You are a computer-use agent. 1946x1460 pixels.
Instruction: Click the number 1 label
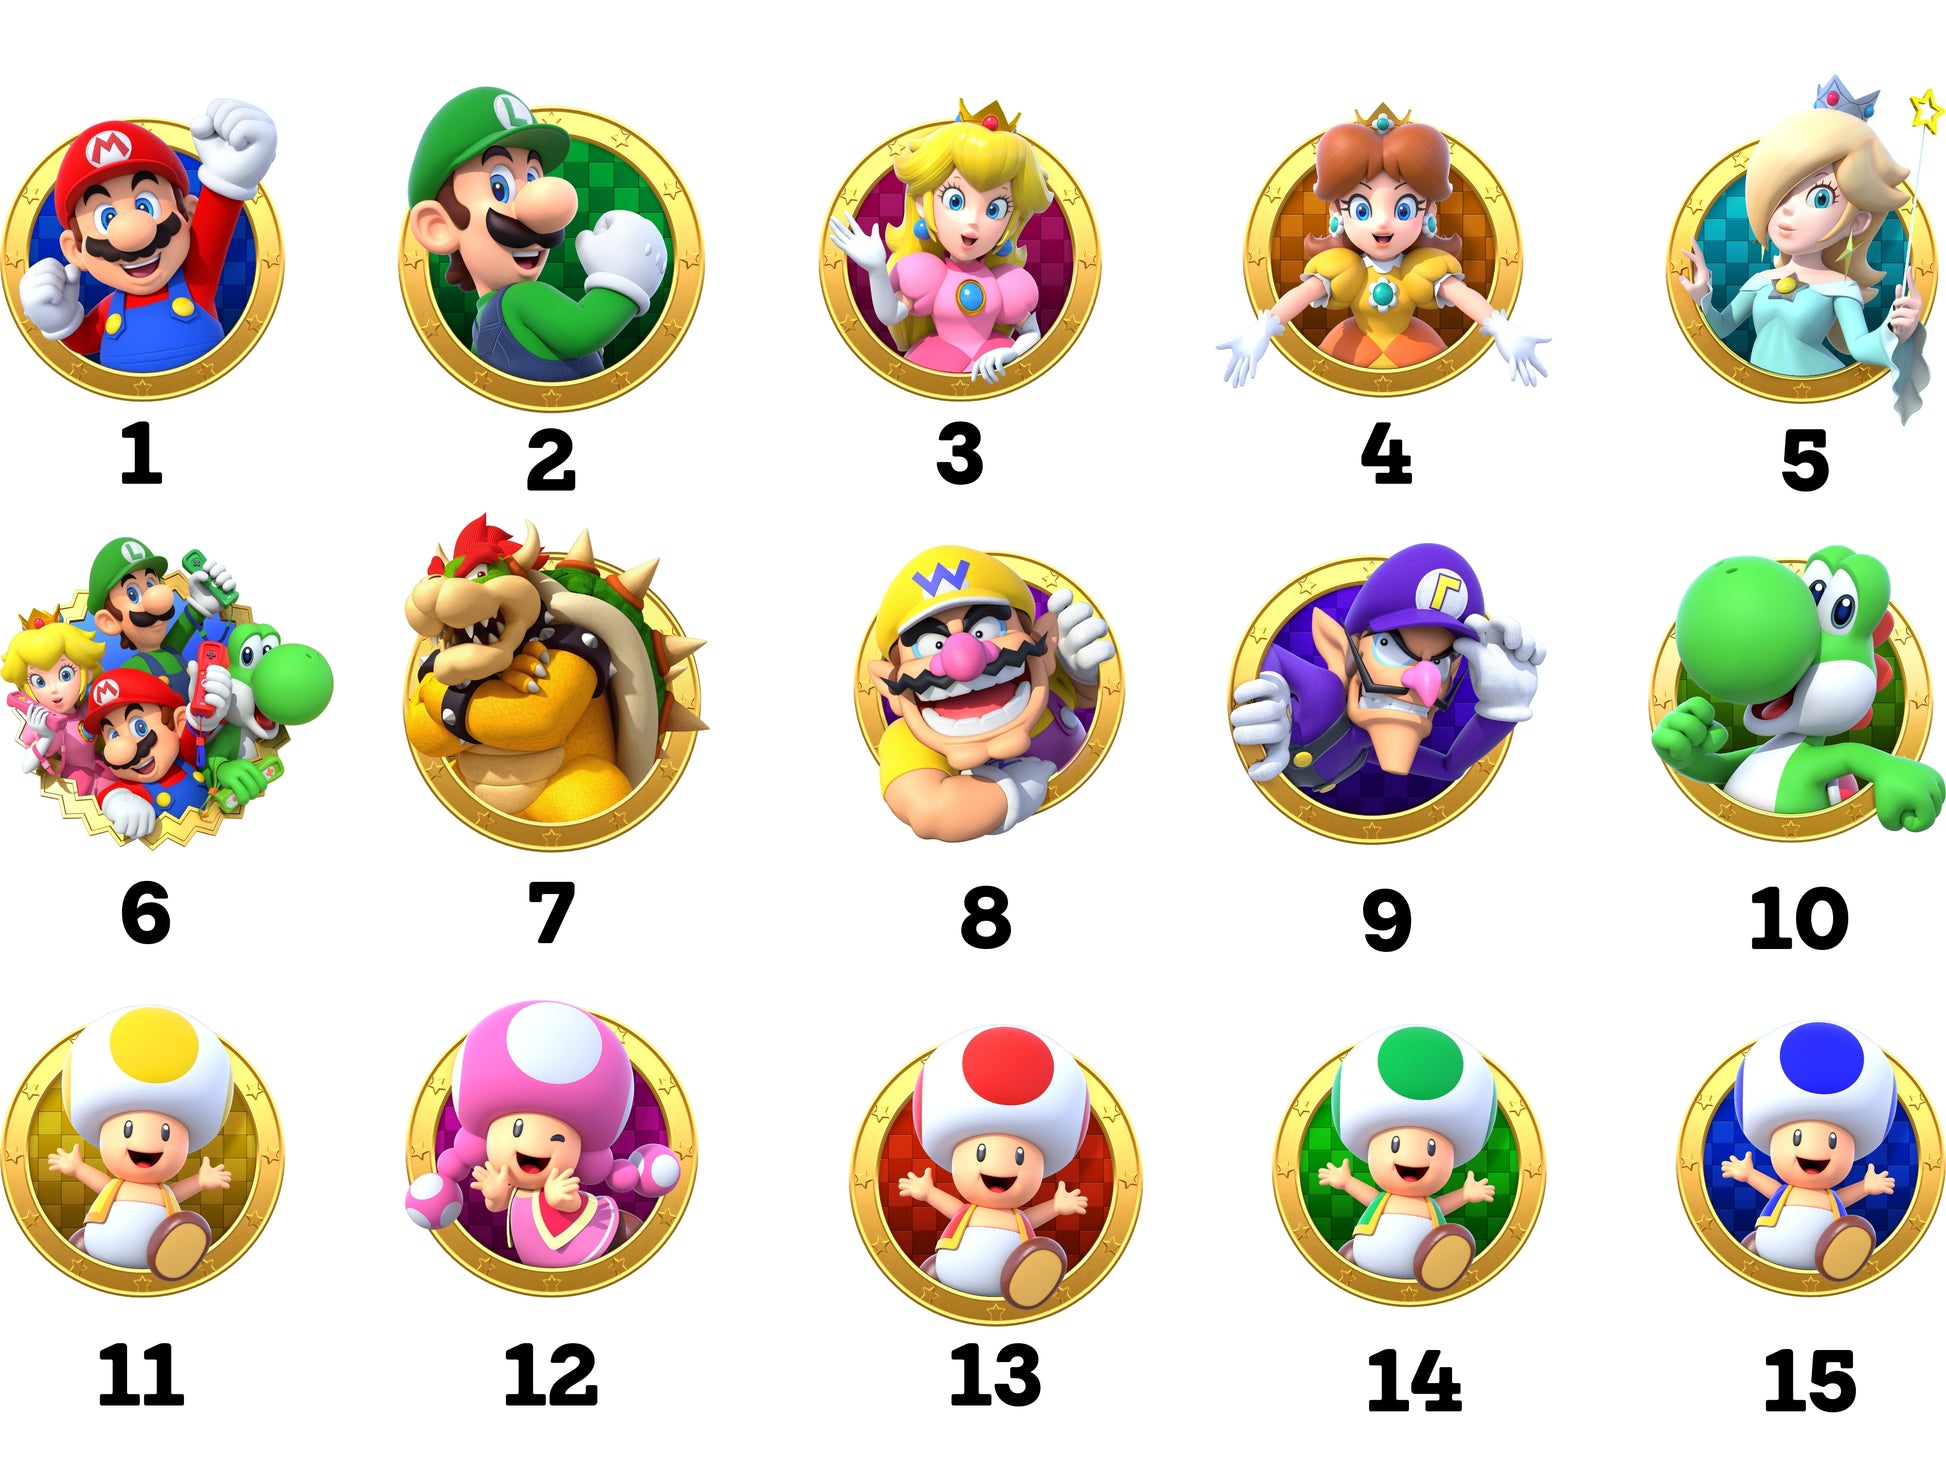click(142, 453)
